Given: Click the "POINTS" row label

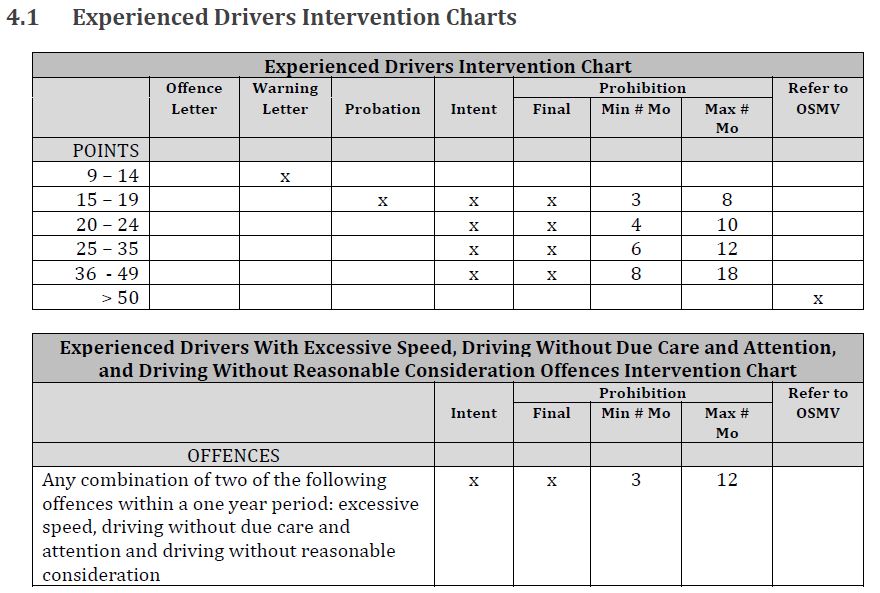Looking at the screenshot, I should (106, 151).
